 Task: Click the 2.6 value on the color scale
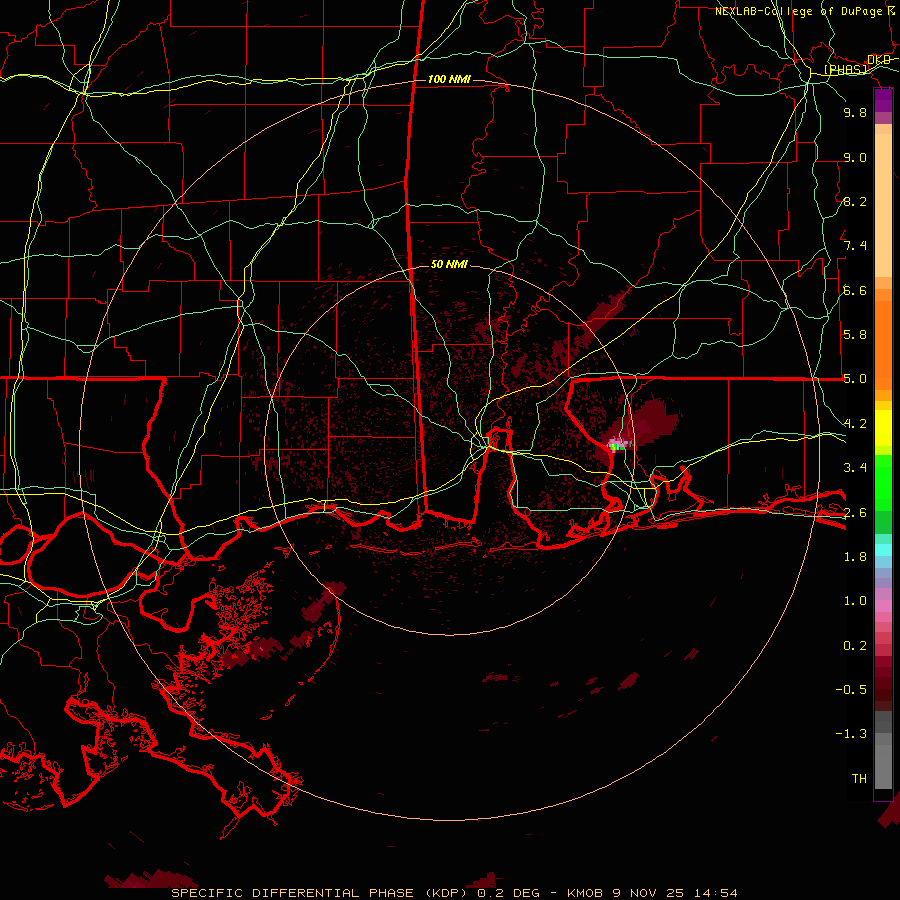point(855,513)
